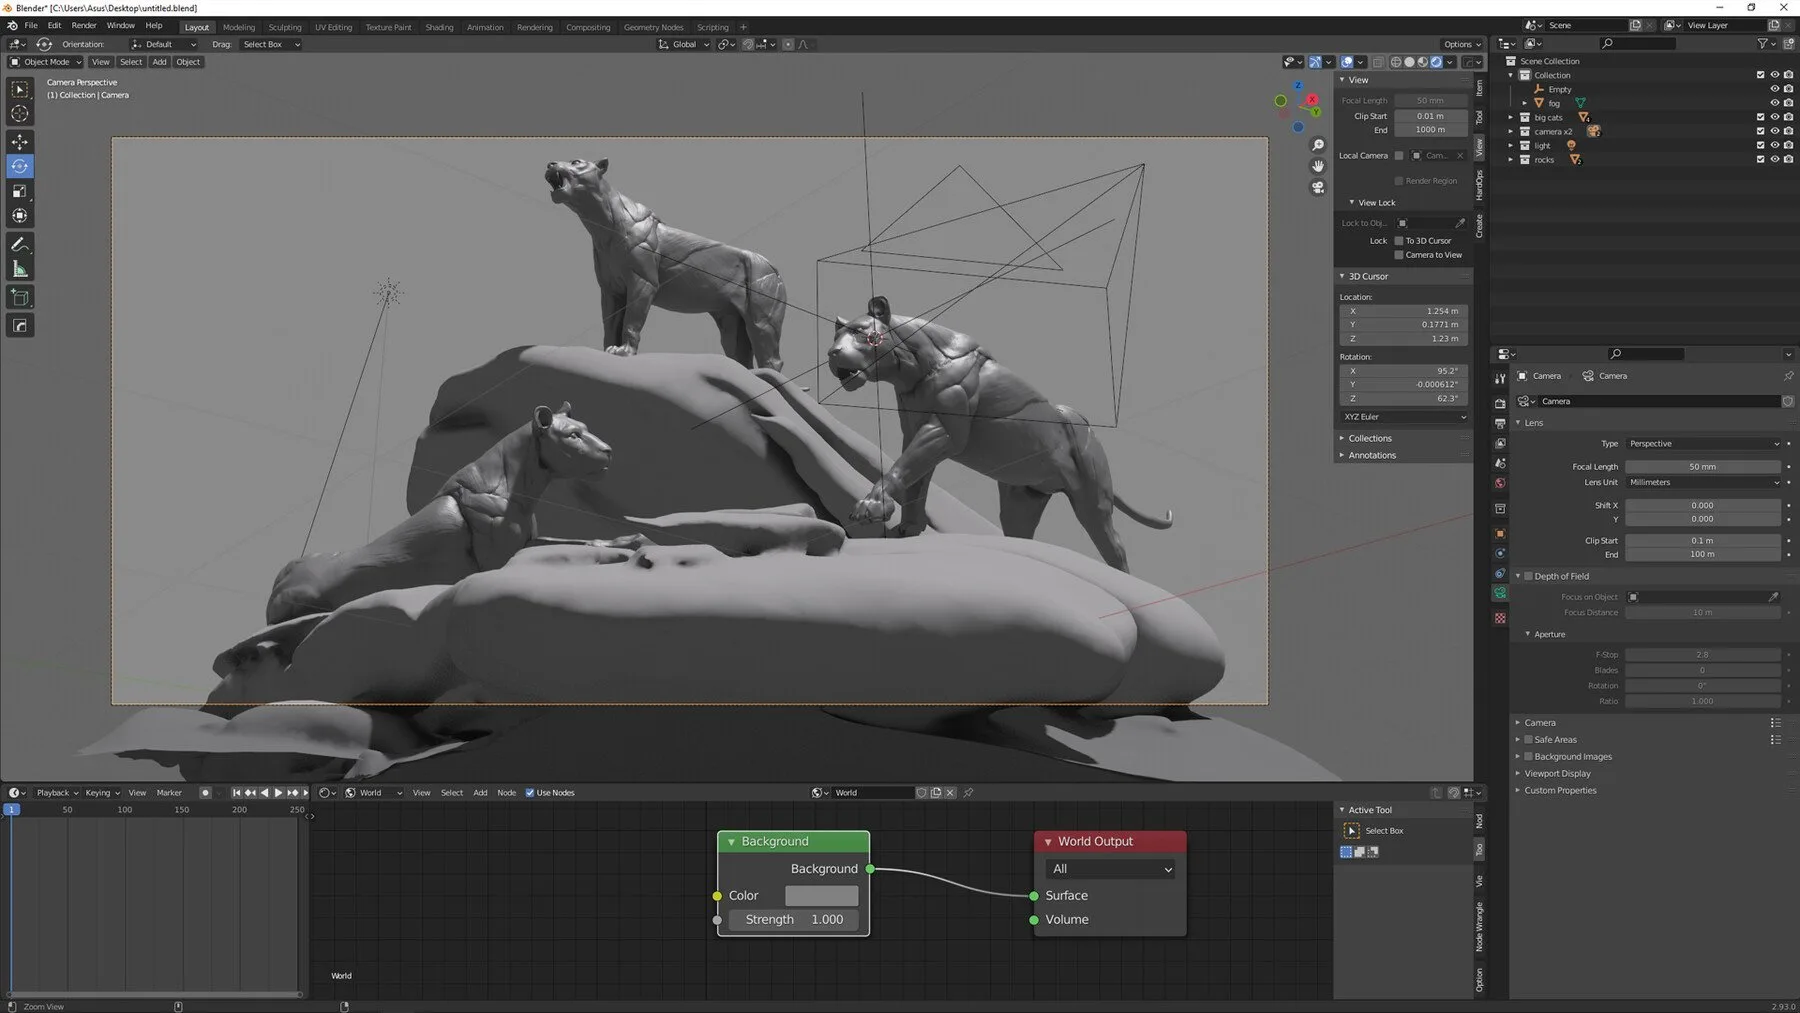1800x1013 pixels.
Task: Toggle camera view gizmo button
Action: (x=1318, y=187)
